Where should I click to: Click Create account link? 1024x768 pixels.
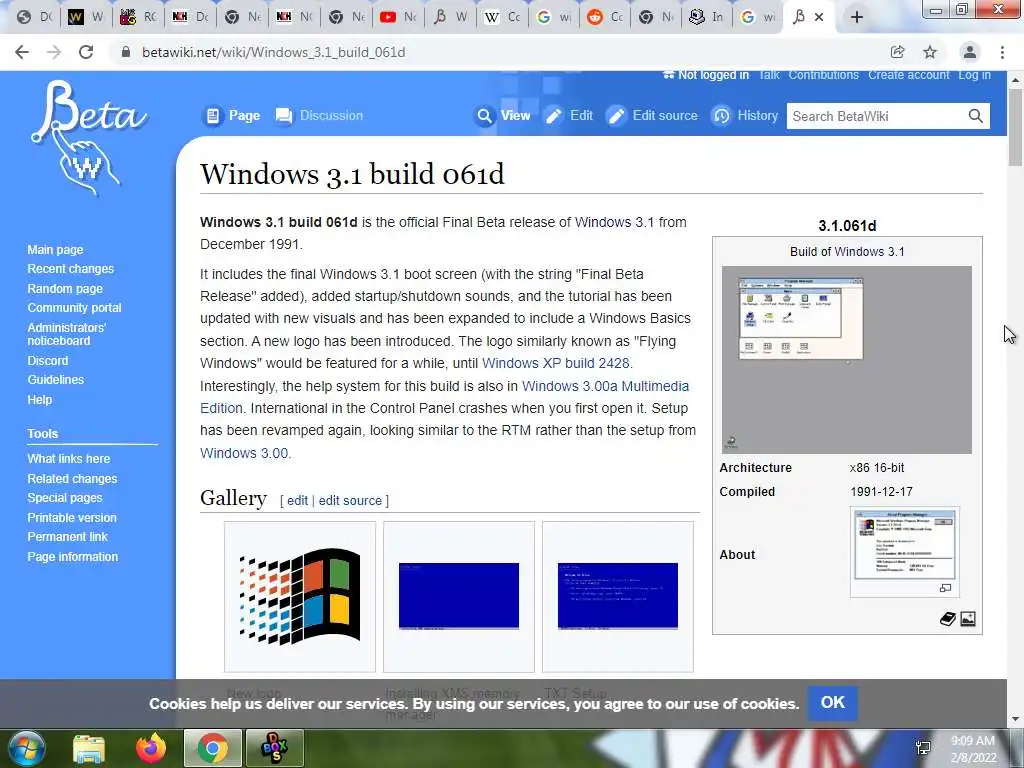[908, 75]
